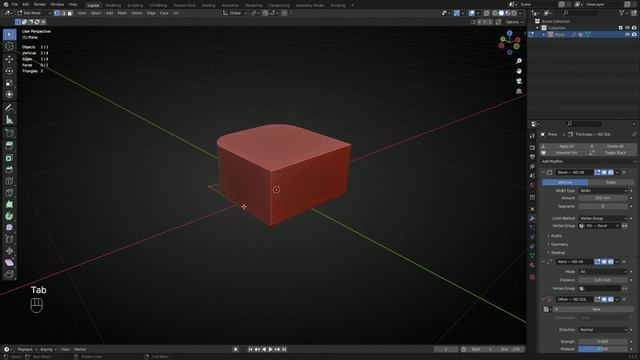Open the Modifiers properties tab (wrench)
The height and width of the screenshot is (360, 640).
click(x=532, y=218)
